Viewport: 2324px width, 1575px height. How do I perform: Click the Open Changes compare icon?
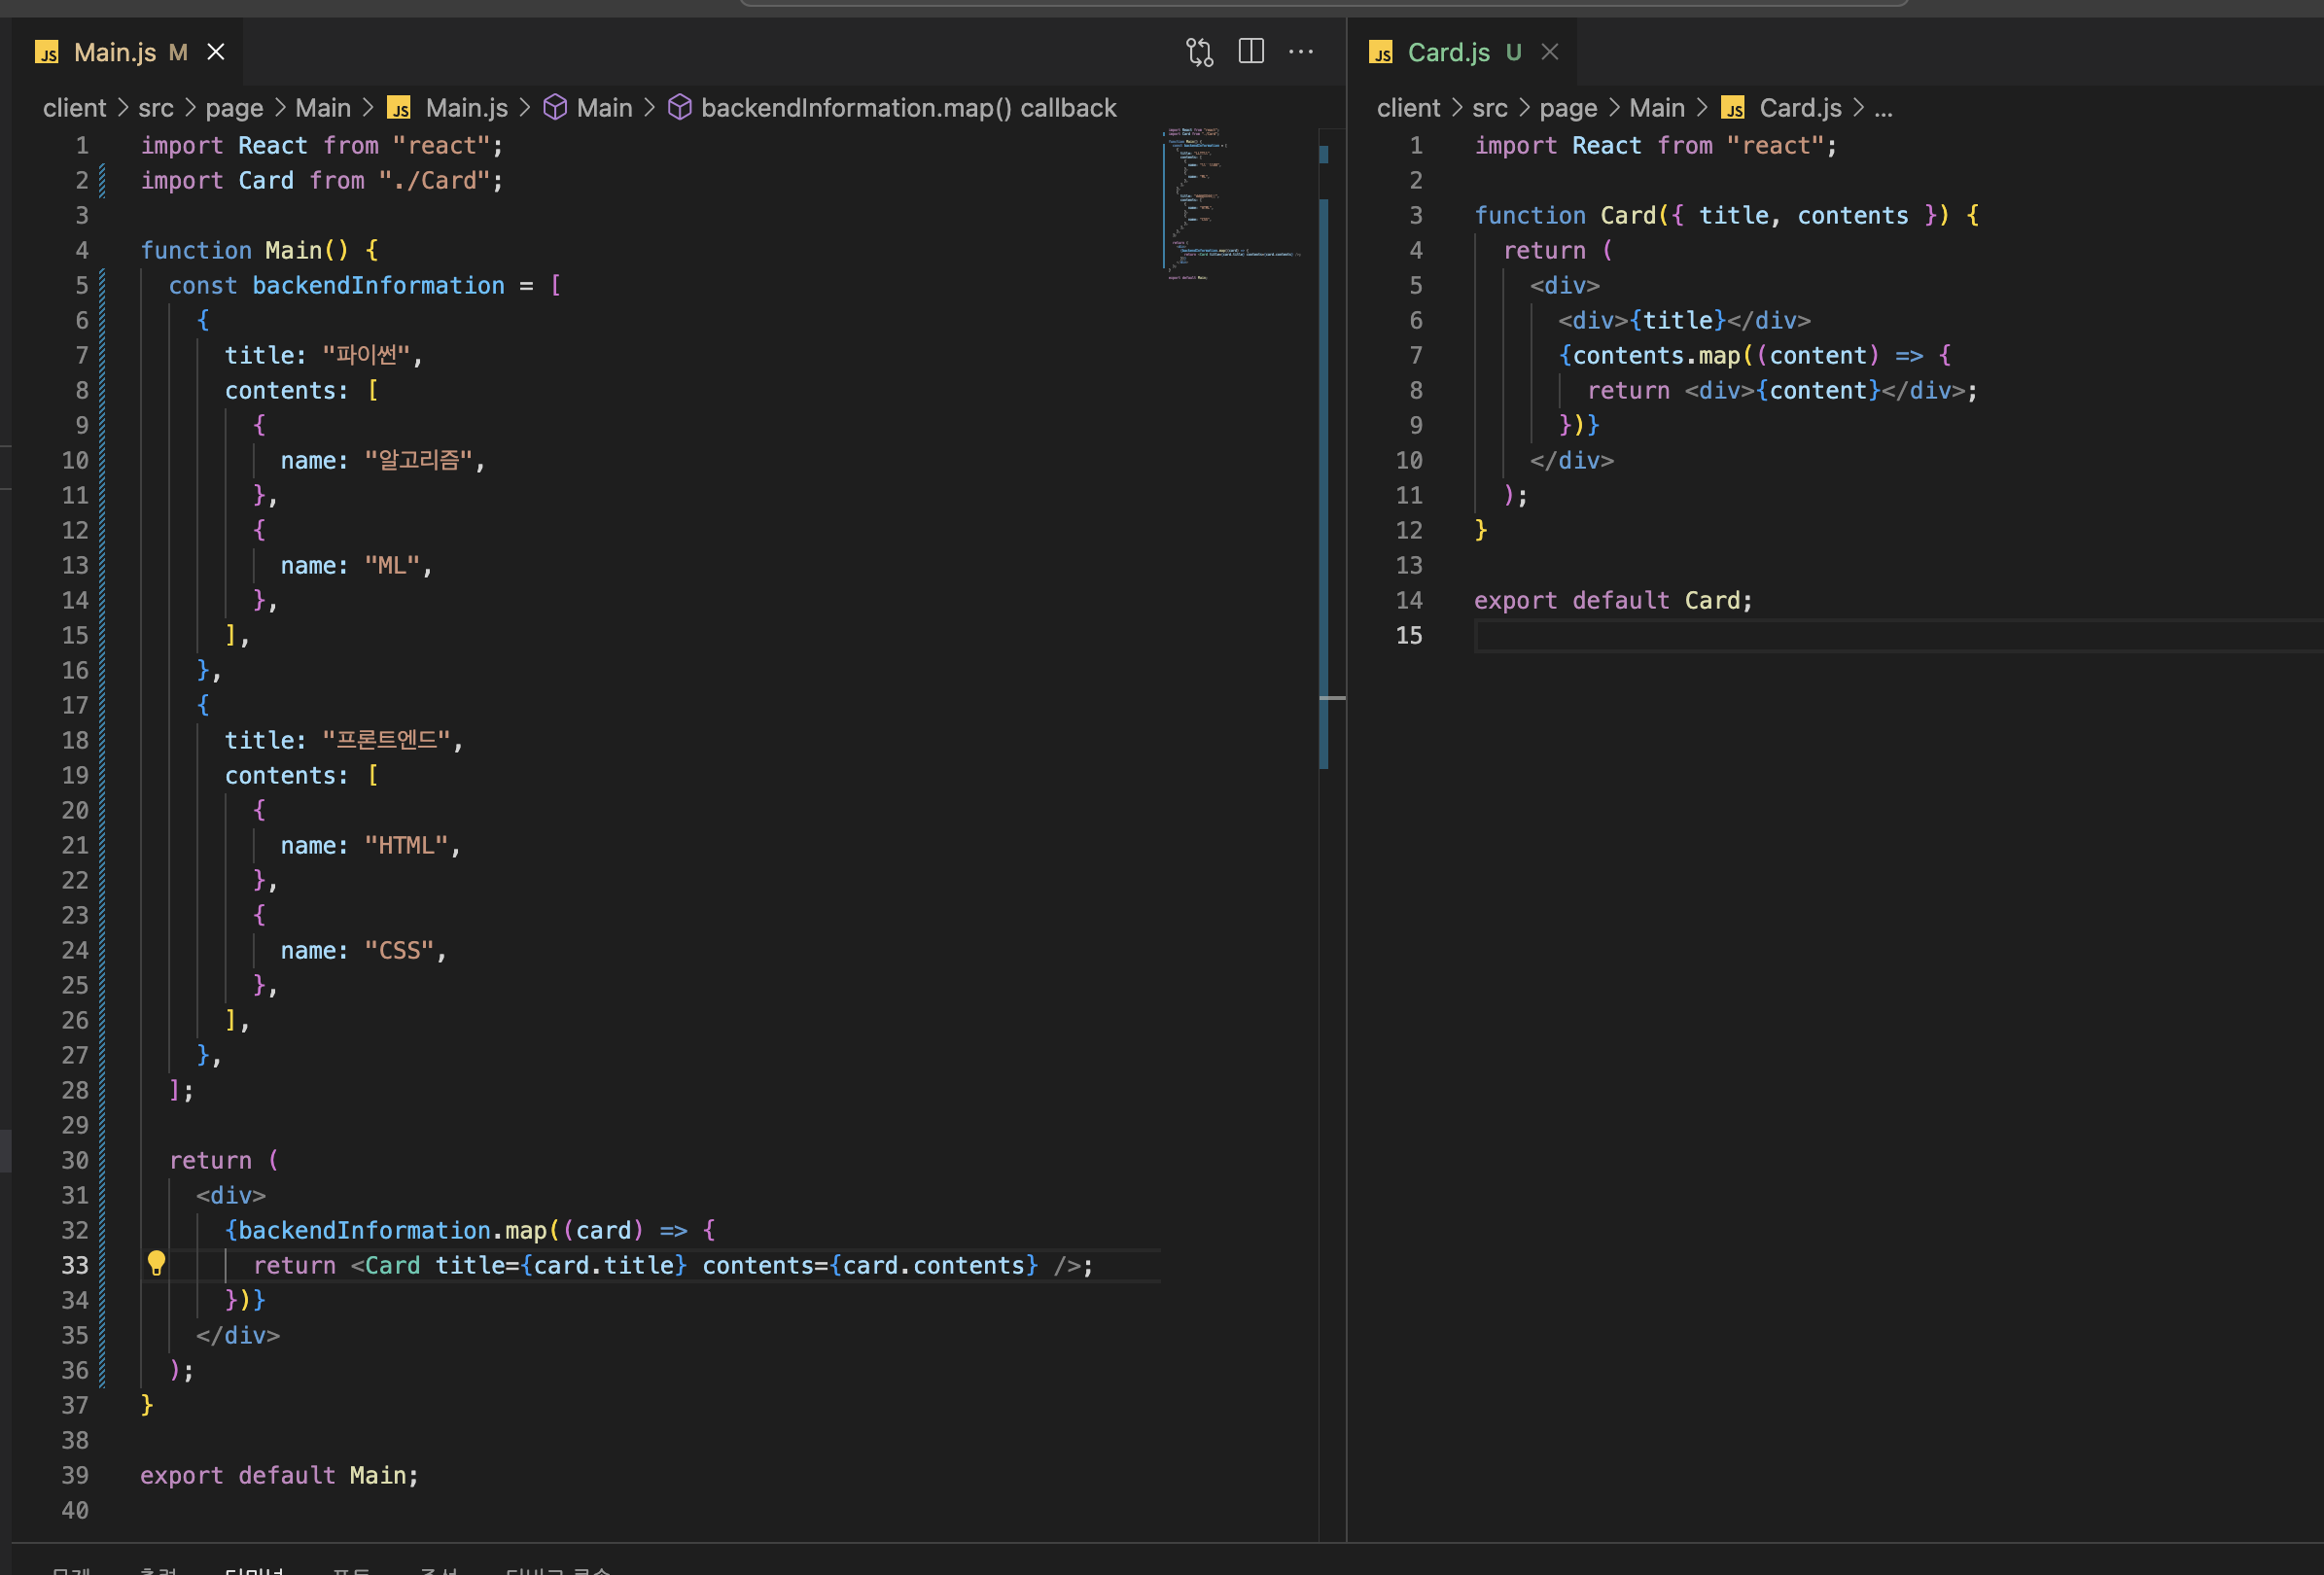click(1199, 52)
